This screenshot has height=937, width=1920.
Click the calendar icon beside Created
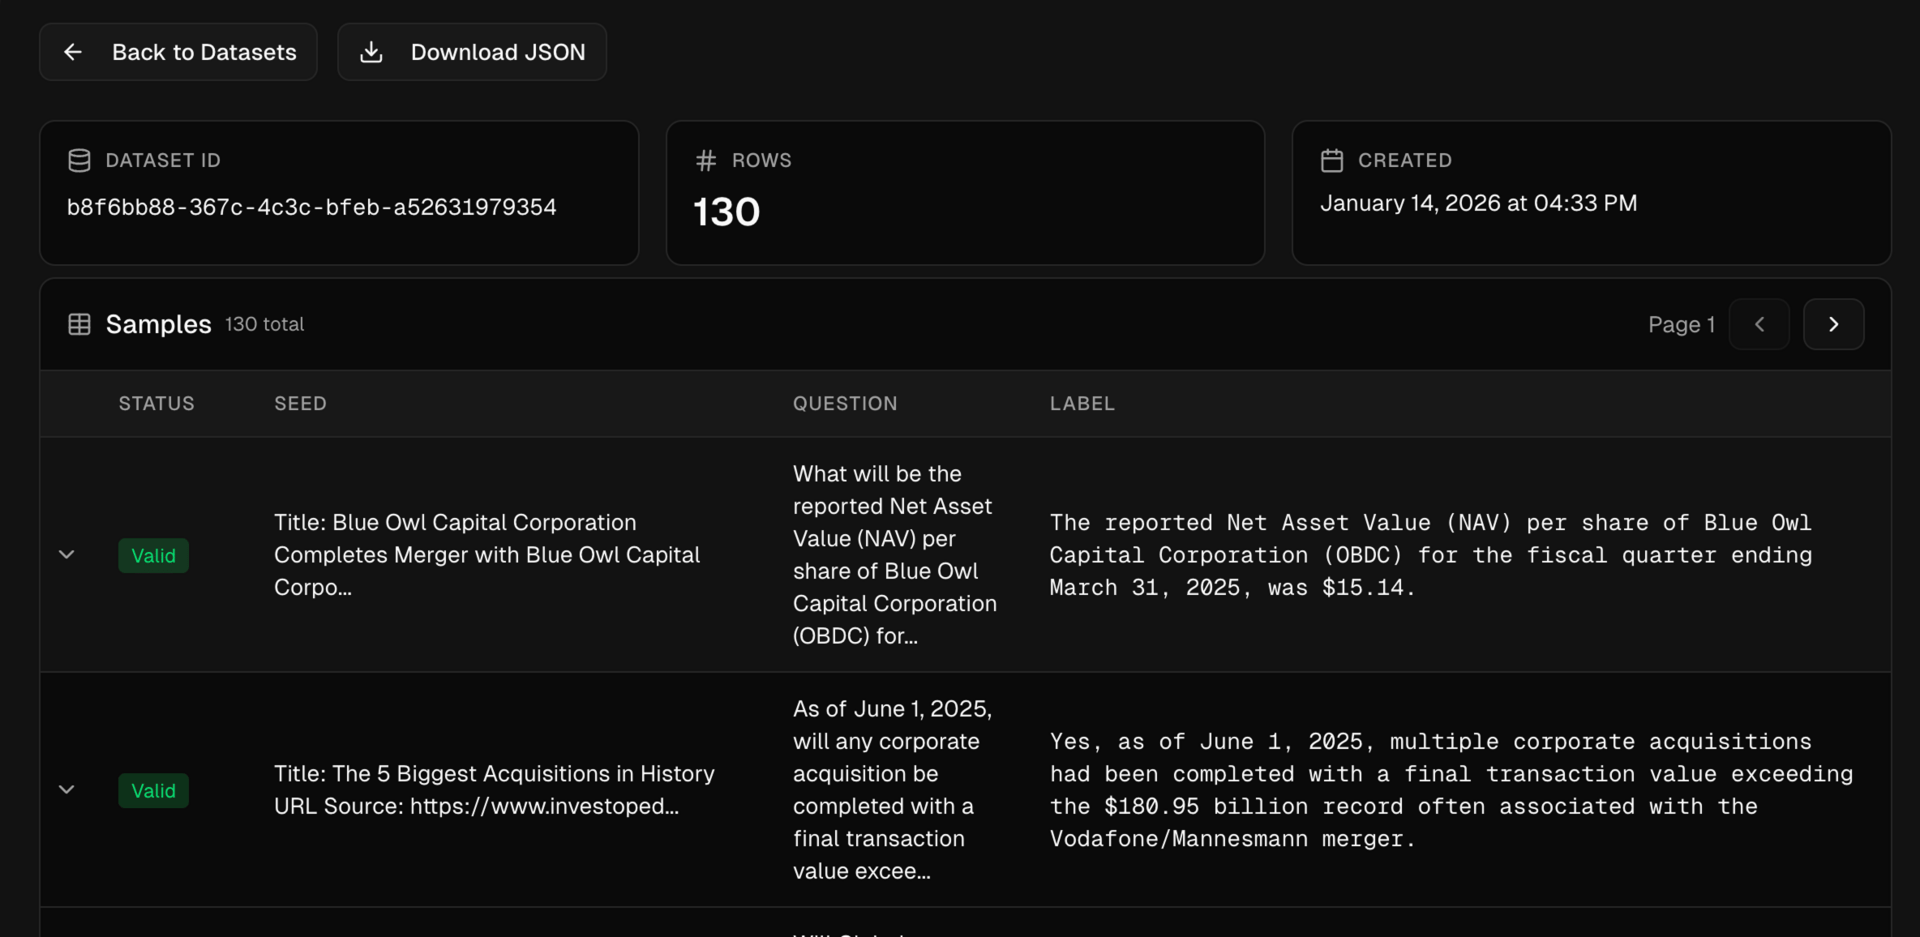[1332, 160]
